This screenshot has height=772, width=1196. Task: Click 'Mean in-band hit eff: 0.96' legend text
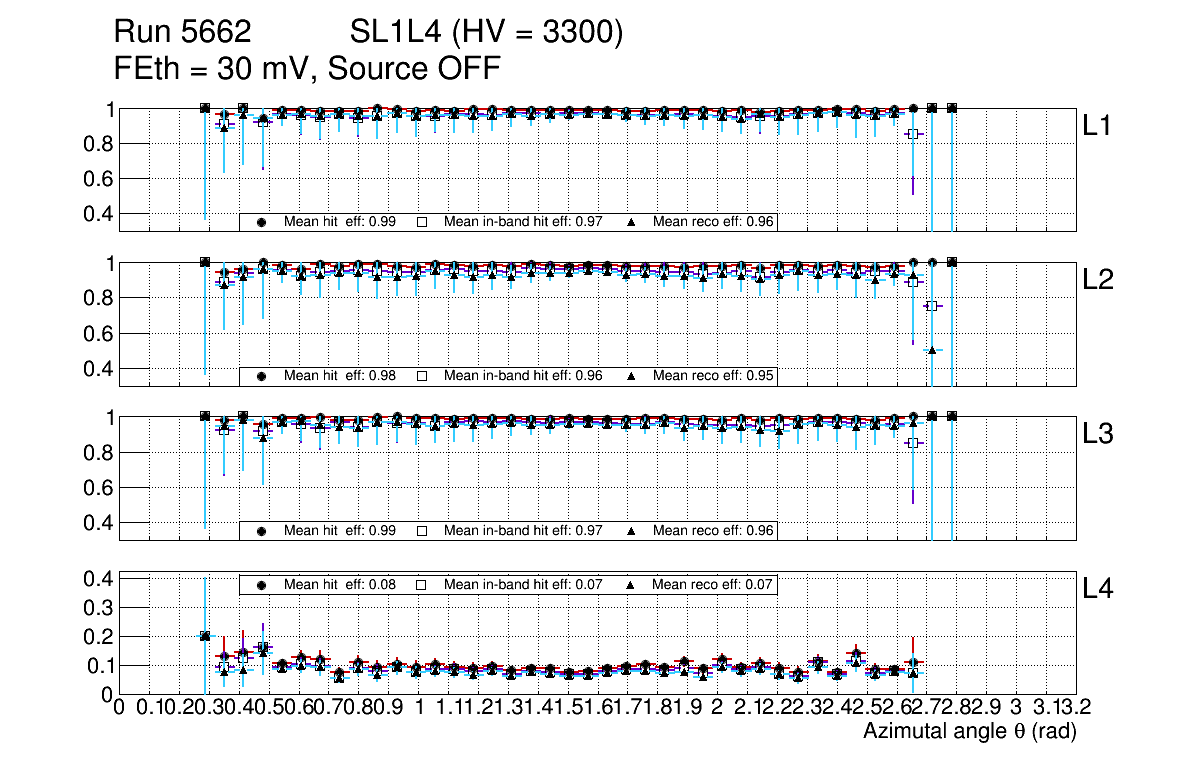(x=522, y=376)
